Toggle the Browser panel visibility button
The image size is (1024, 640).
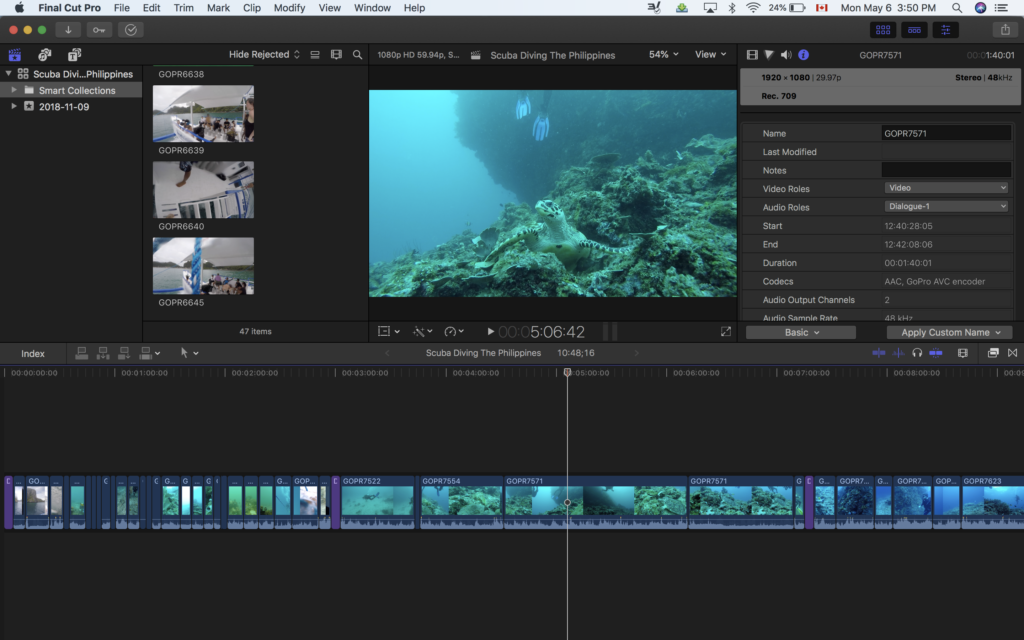882,30
